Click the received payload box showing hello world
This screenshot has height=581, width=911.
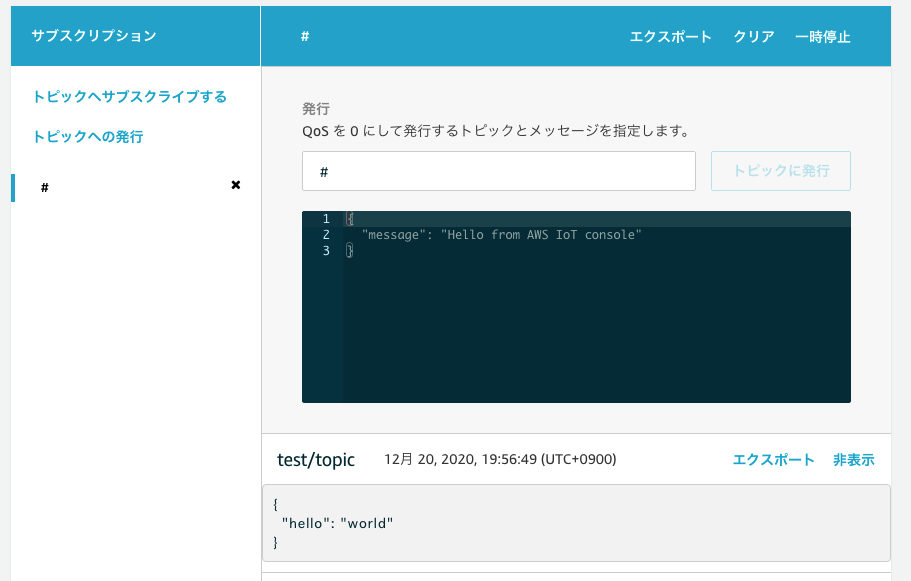(575, 523)
